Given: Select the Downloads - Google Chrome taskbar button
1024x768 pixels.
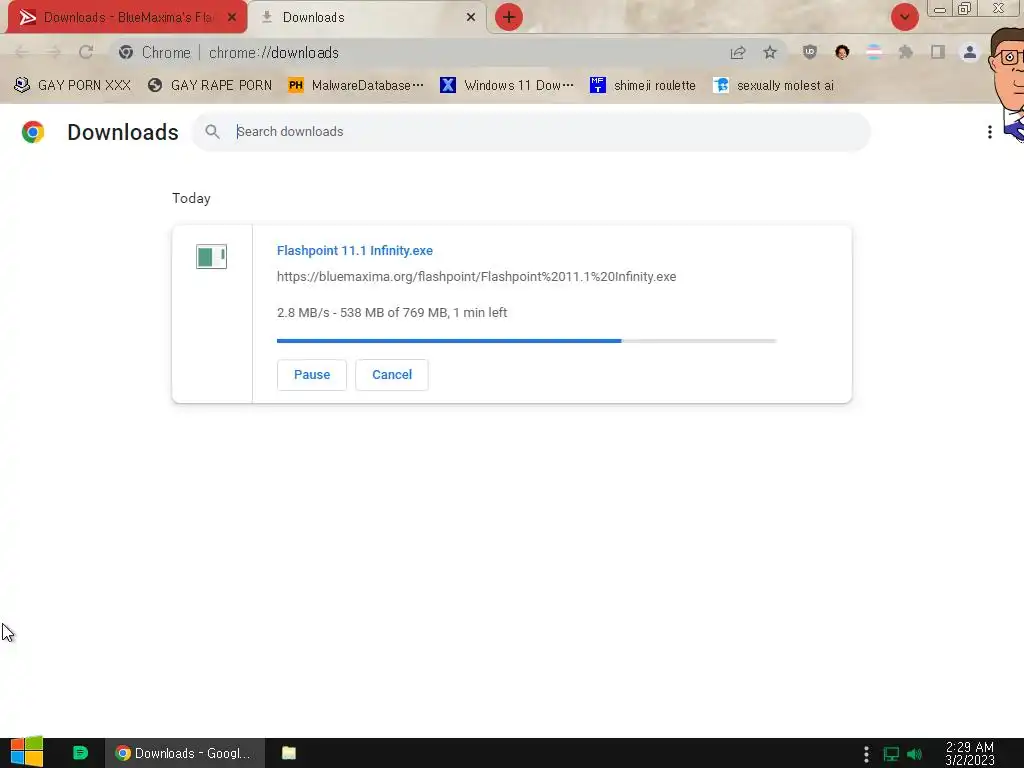Looking at the screenshot, I should point(185,753).
